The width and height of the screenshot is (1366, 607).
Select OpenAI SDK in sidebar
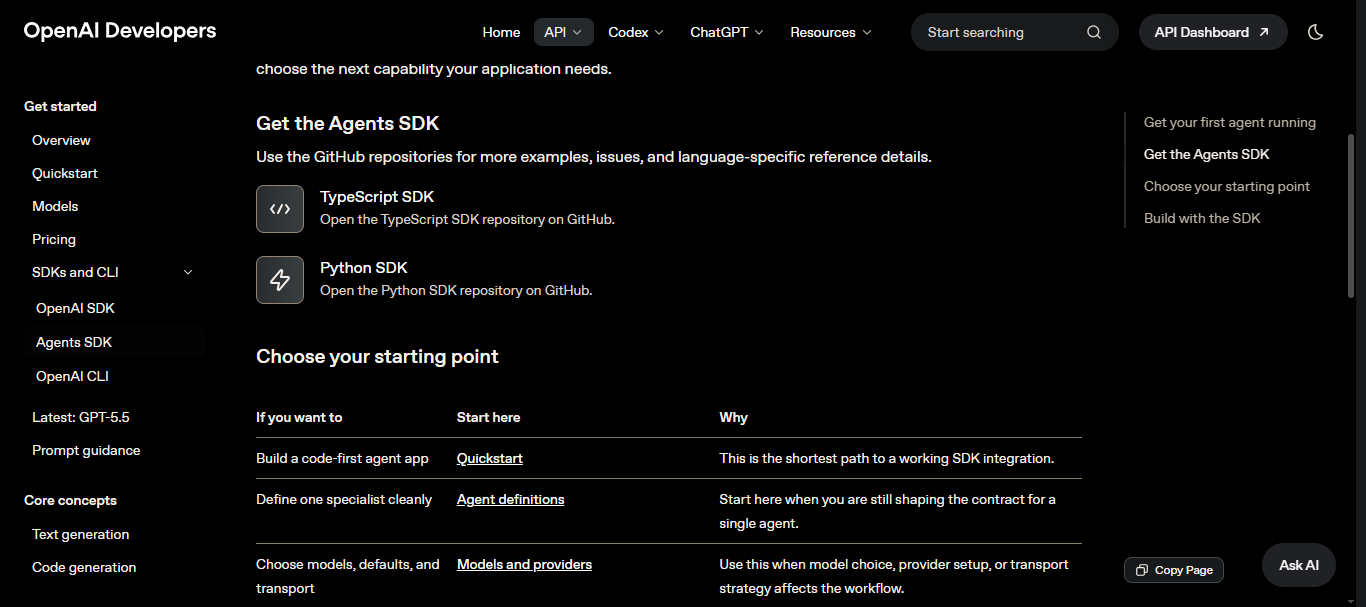(75, 308)
